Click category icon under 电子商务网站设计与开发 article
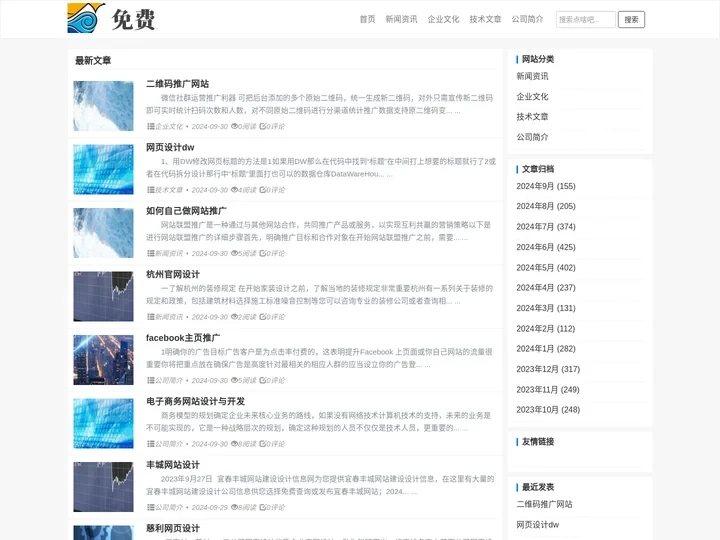 pyautogui.click(x=151, y=444)
